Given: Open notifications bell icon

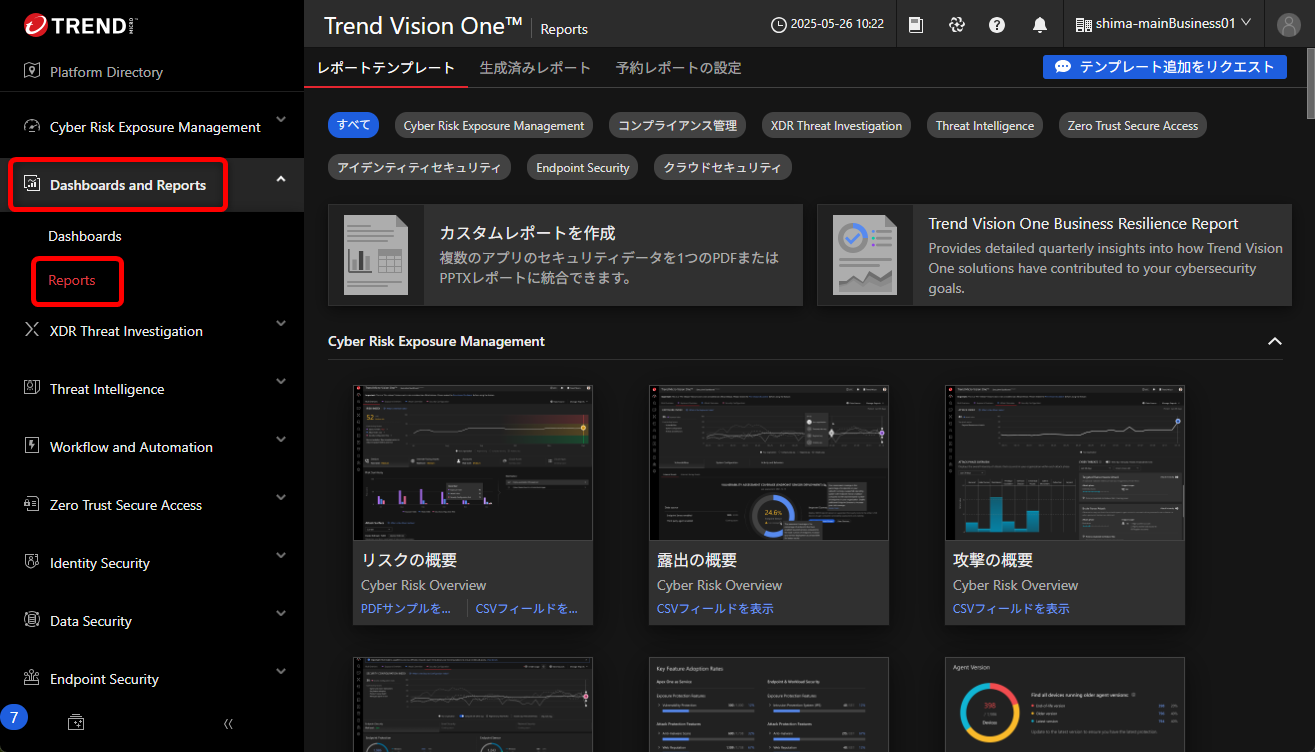Looking at the screenshot, I should [x=1040, y=24].
